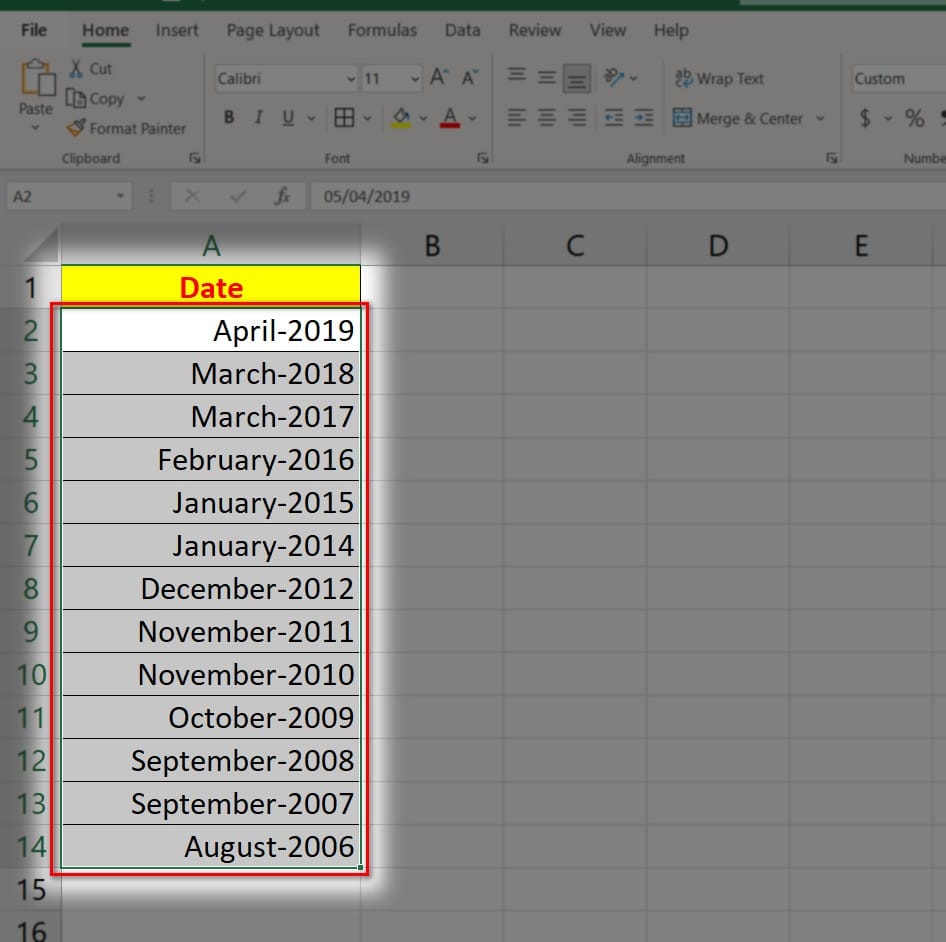
Task: Expand the font size dropdown
Action: click(415, 79)
